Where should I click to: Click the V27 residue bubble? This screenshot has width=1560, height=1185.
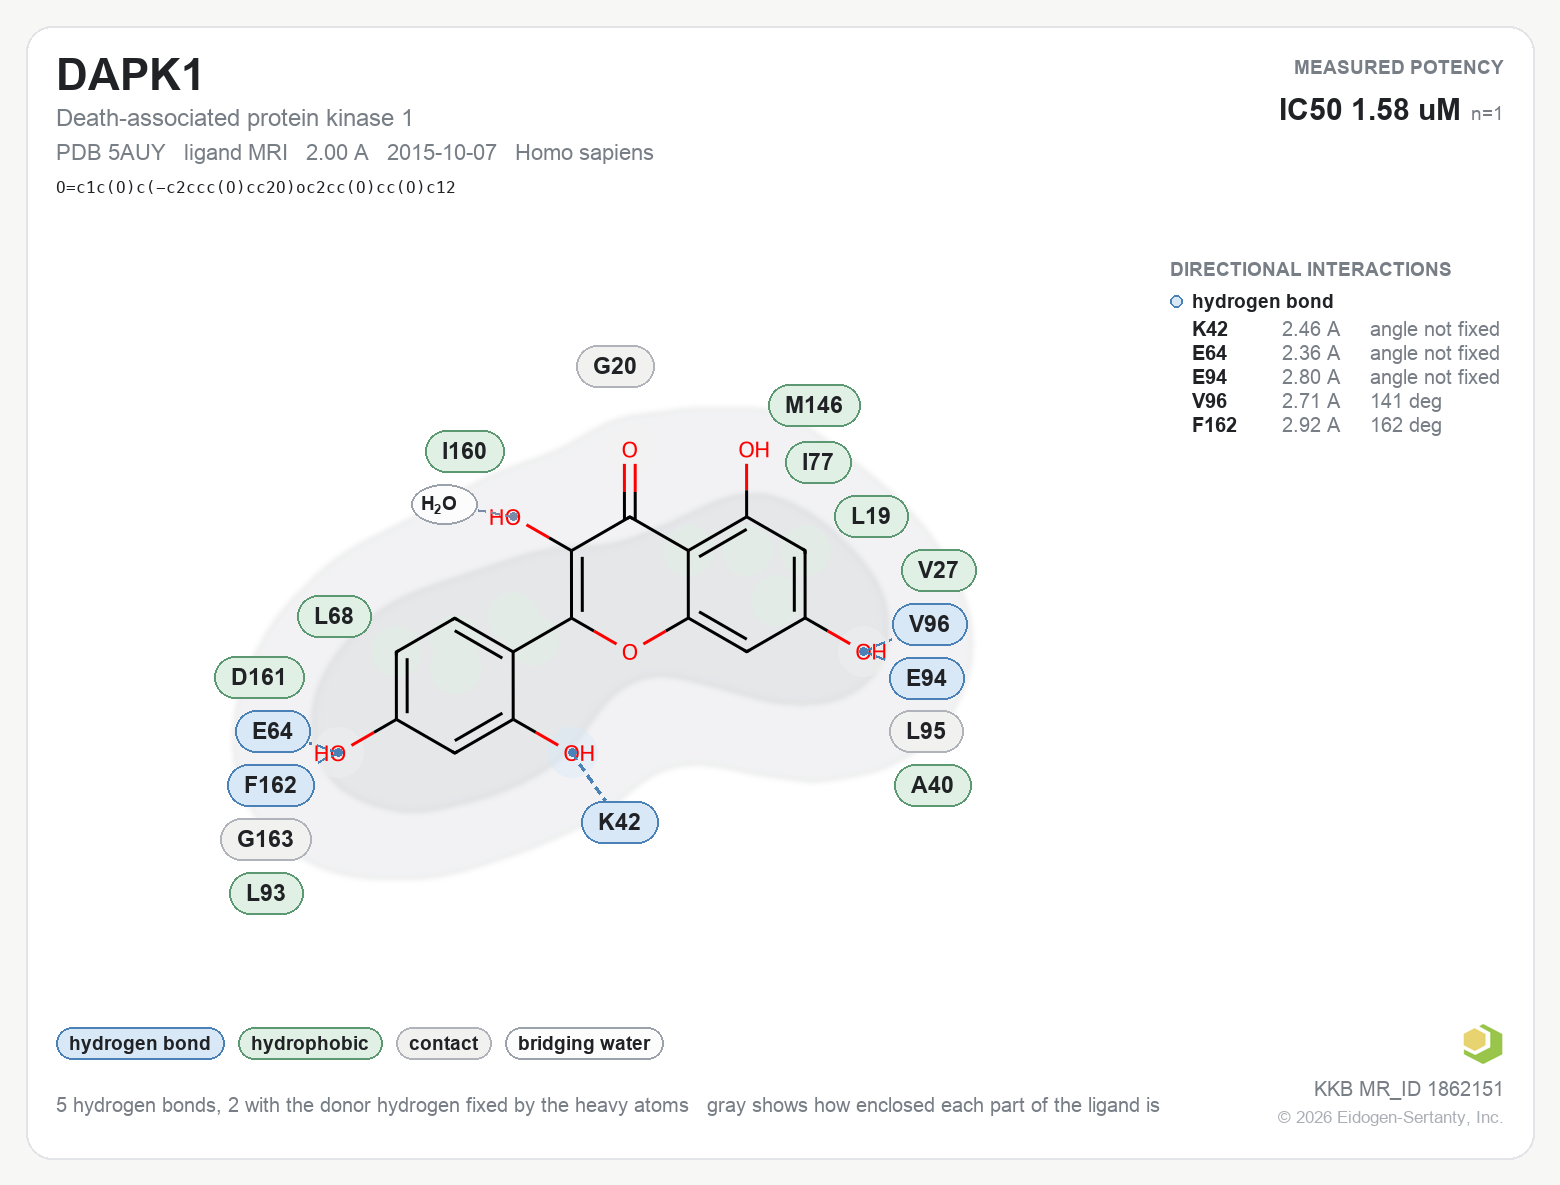[x=939, y=570]
